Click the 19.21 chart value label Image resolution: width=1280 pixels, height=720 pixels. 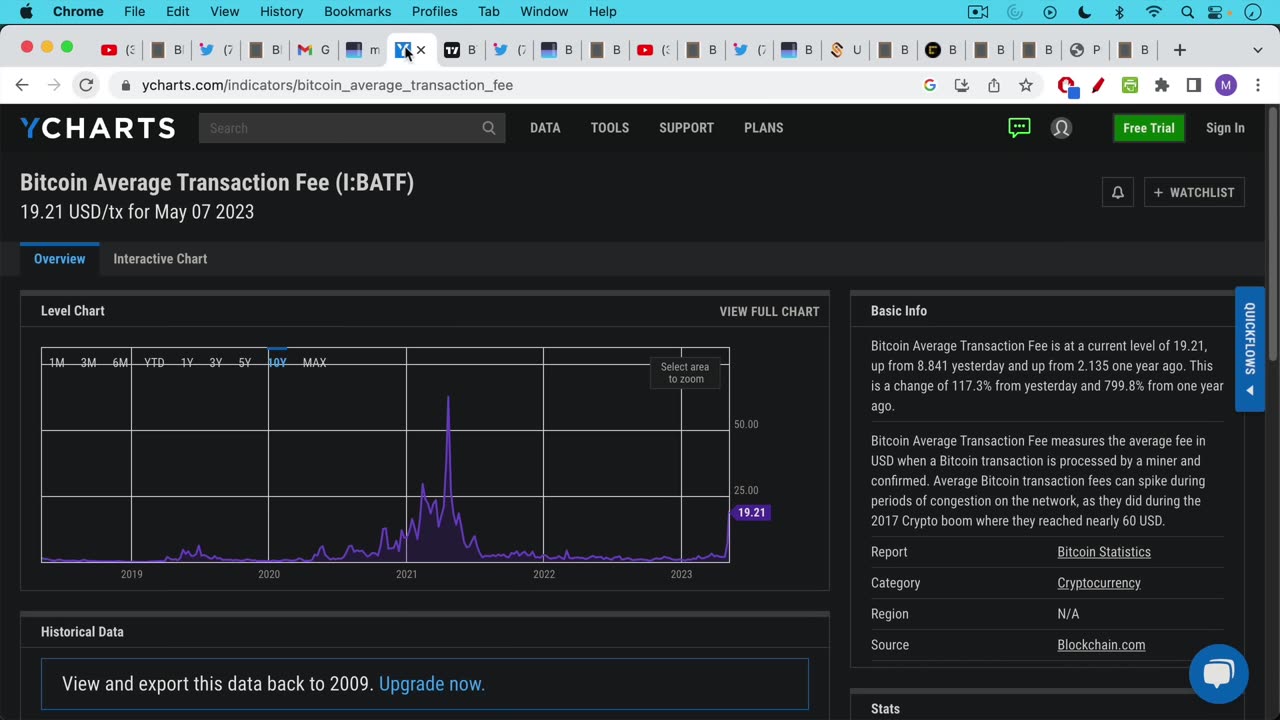coord(750,513)
